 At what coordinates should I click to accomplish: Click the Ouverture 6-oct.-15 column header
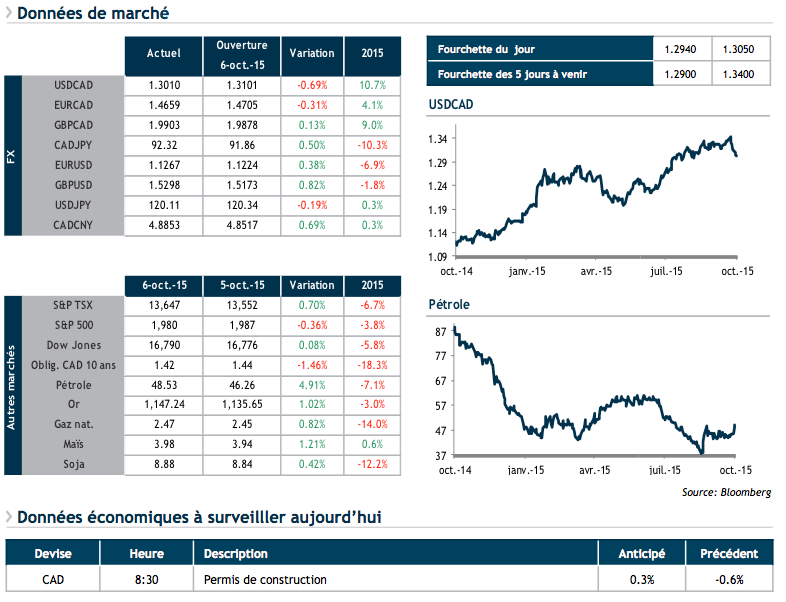point(242,54)
